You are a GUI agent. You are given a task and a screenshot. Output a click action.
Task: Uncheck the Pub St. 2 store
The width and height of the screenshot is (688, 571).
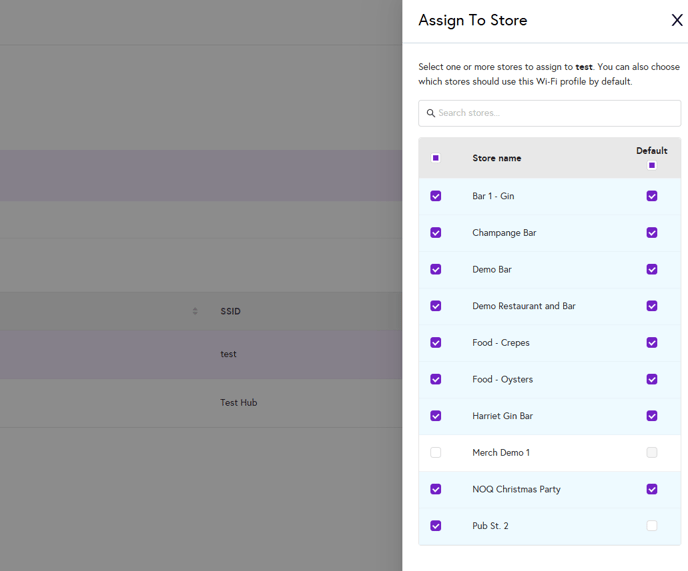pyautogui.click(x=436, y=526)
